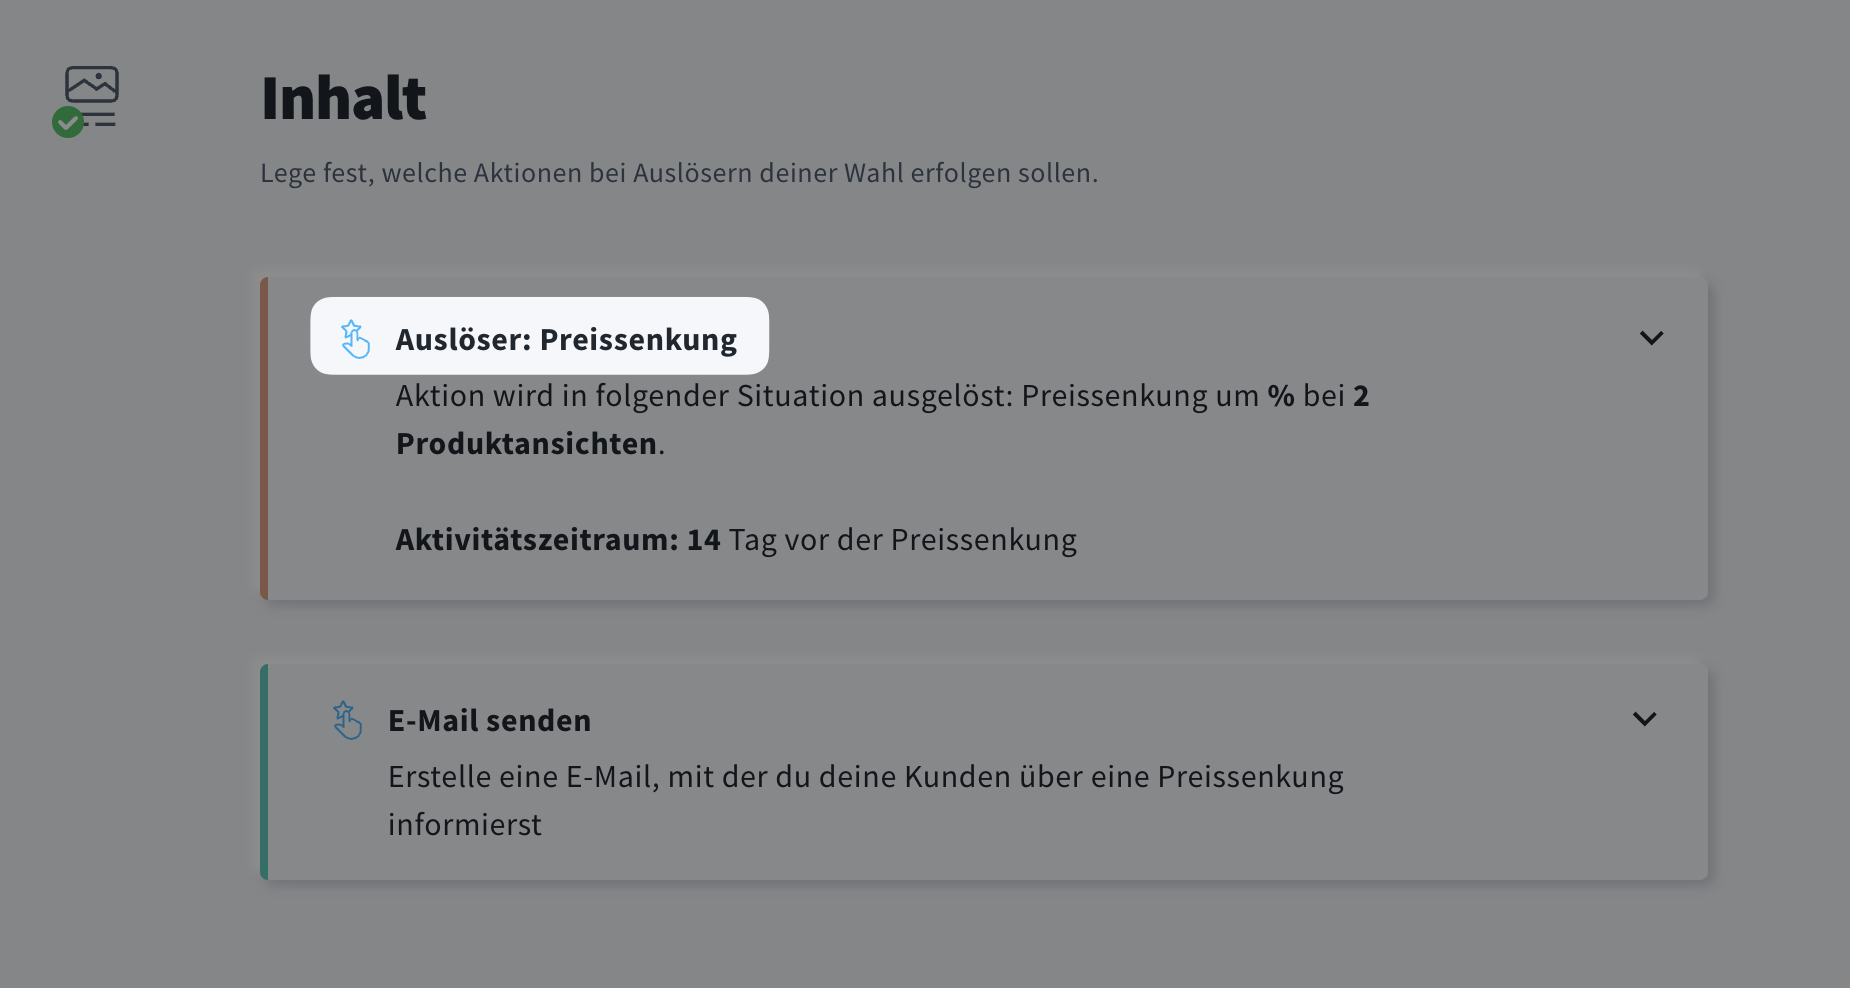Click the word 'informierst' in email card
Image resolution: width=1850 pixels, height=988 pixels.
(465, 825)
